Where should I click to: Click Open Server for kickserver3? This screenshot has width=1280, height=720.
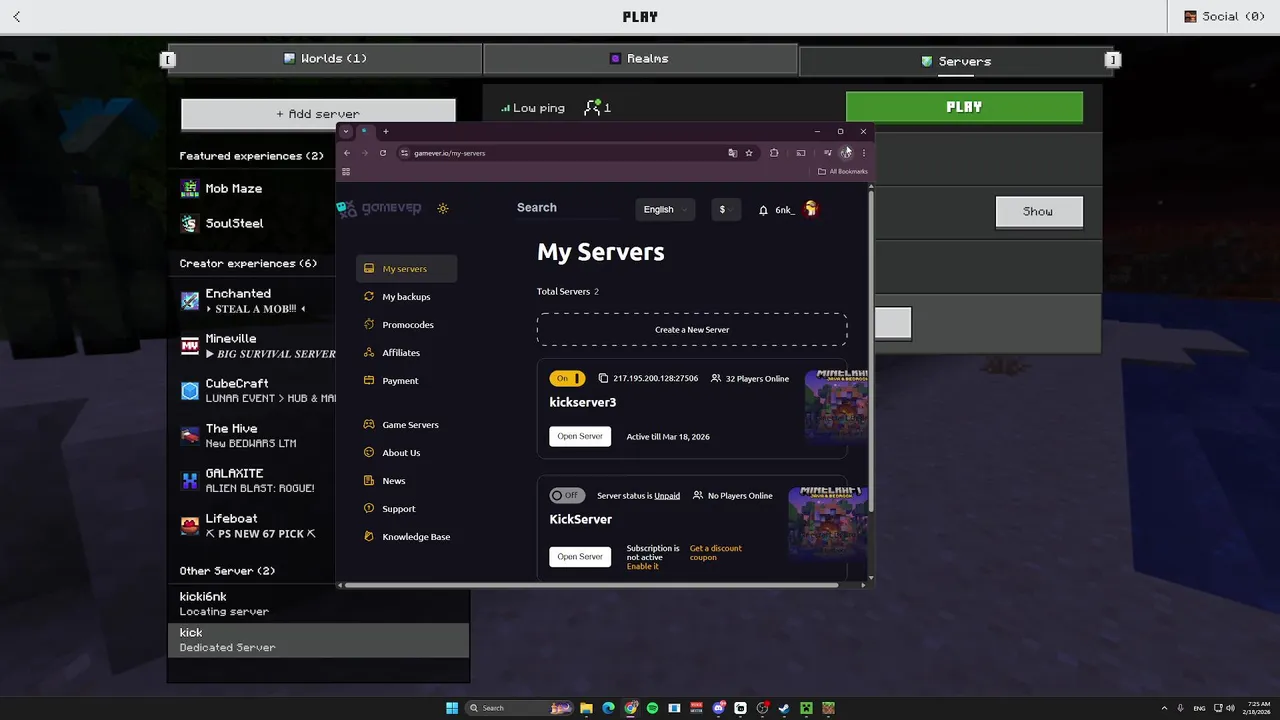[580, 436]
